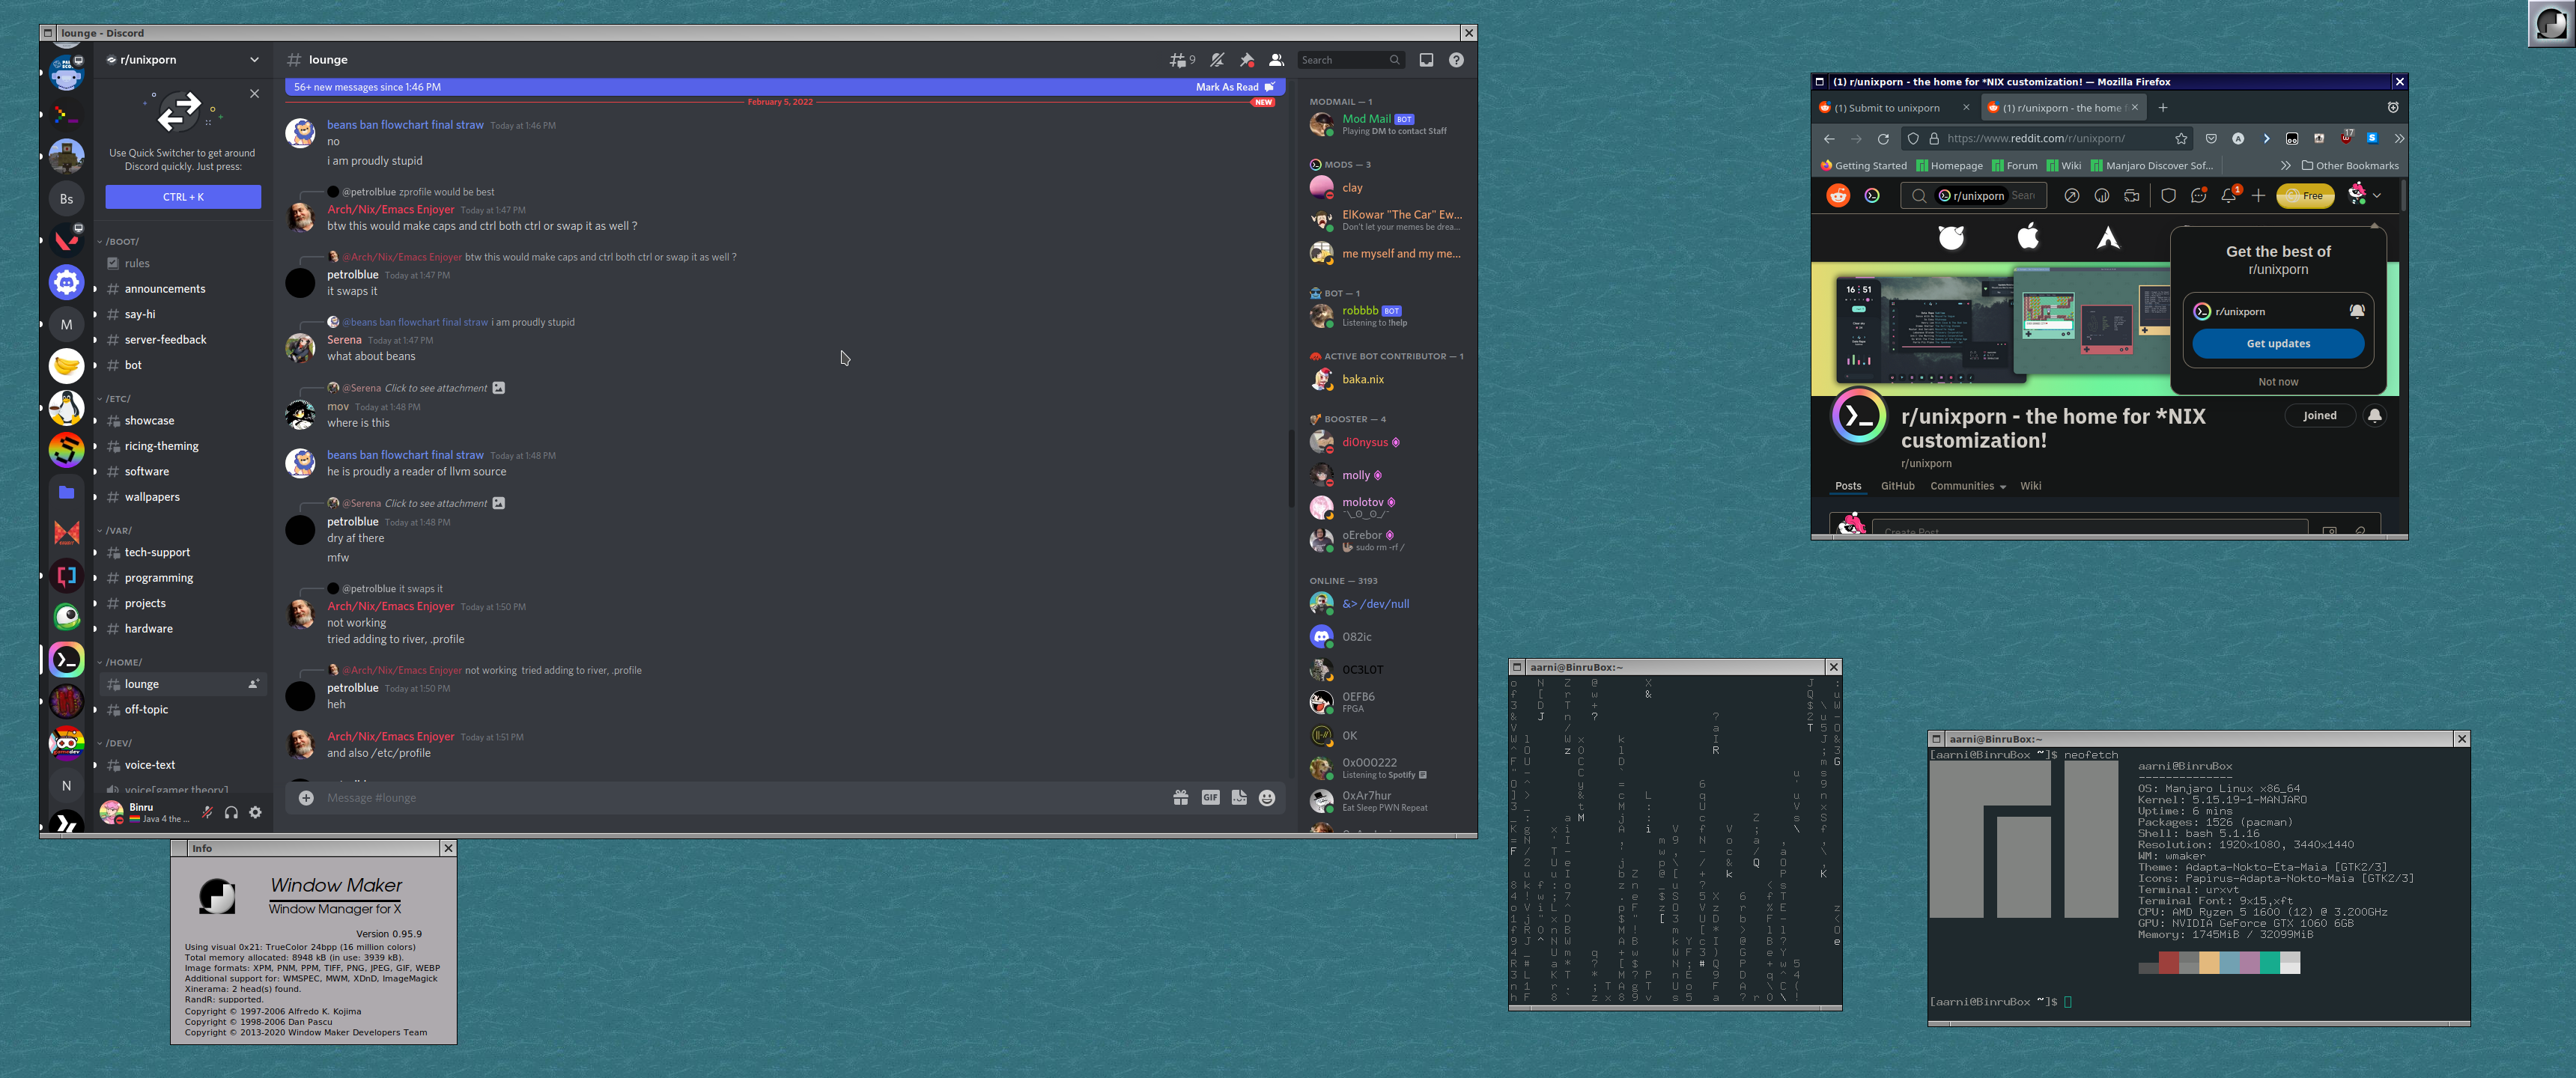Click the Get updates button
The image size is (2576, 1078).
(2278, 343)
